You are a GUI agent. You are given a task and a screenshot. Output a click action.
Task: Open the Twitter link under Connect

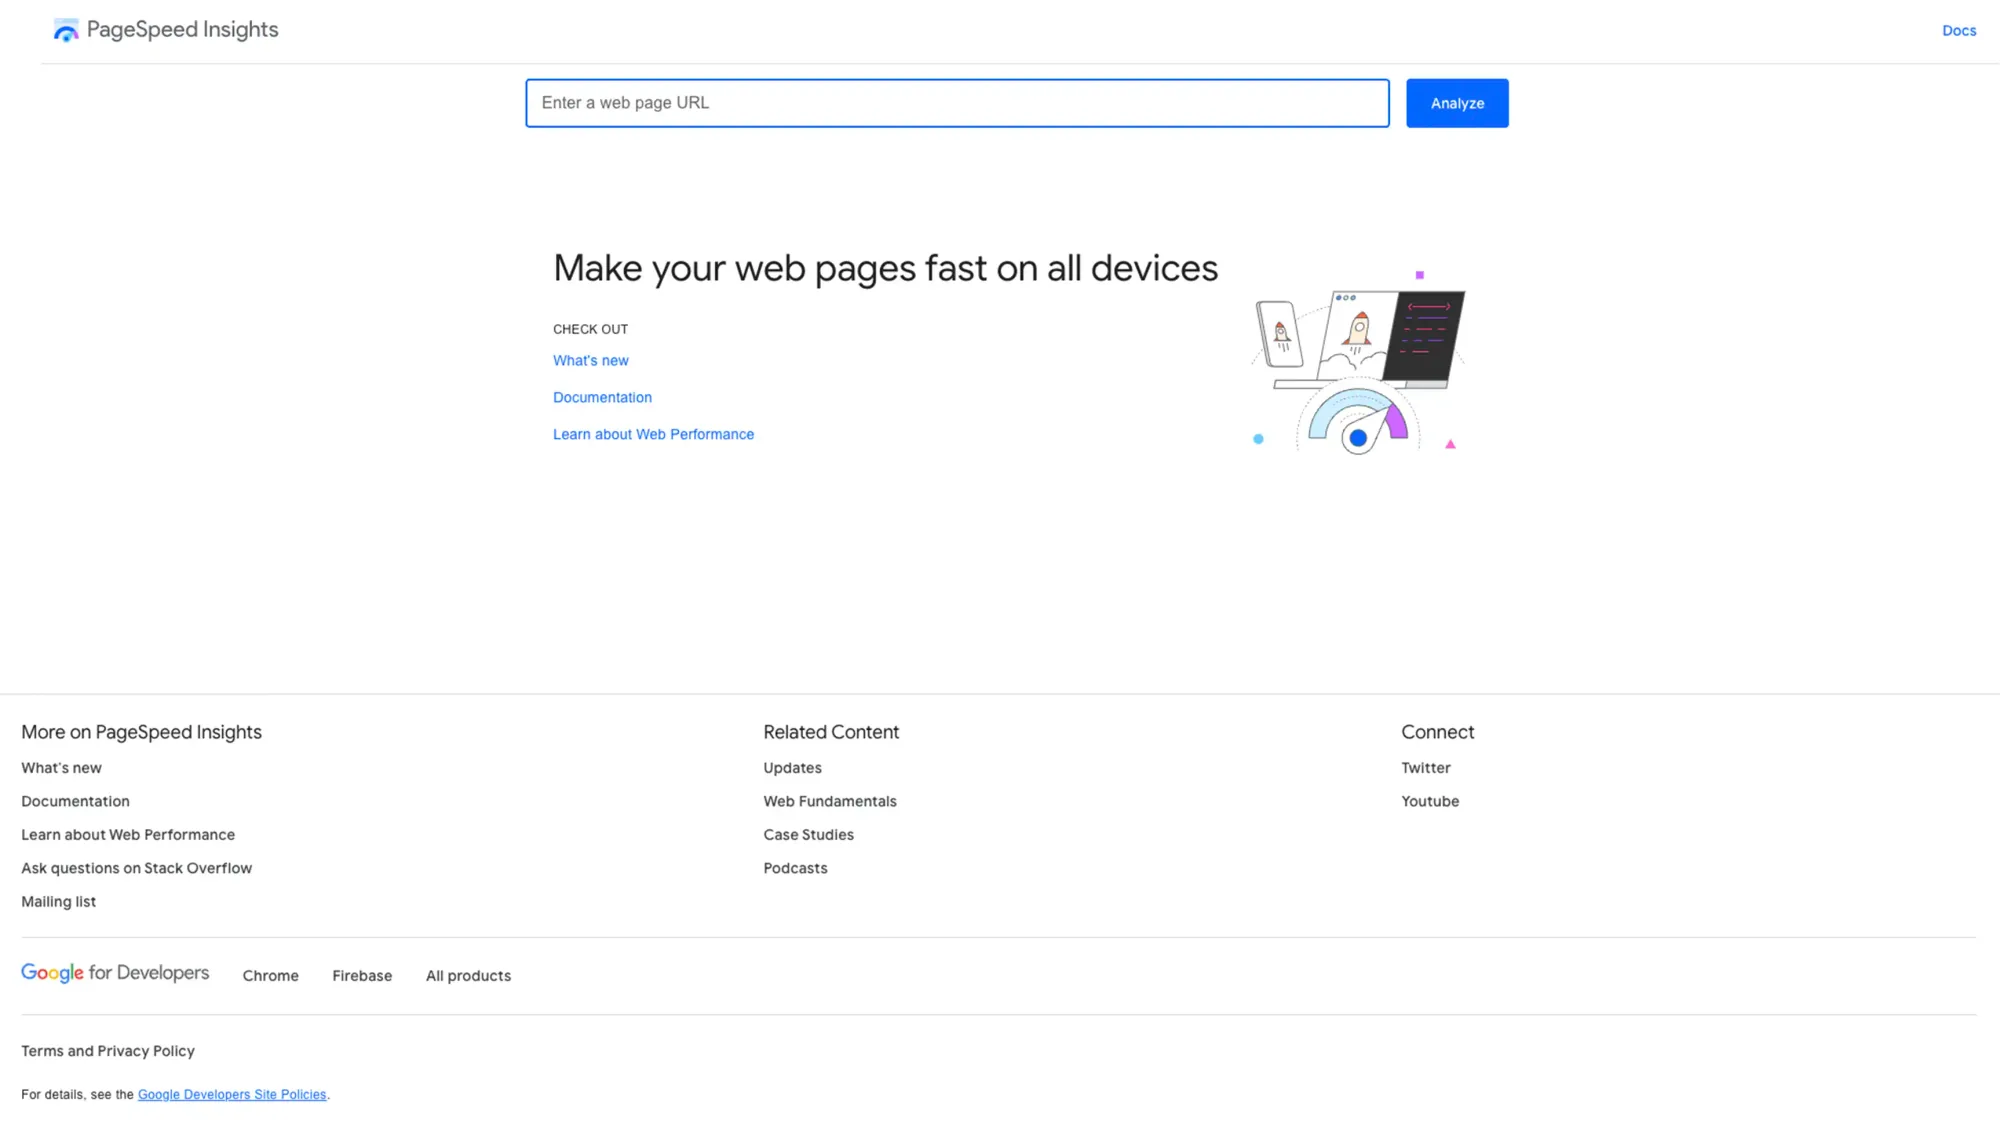point(1425,768)
